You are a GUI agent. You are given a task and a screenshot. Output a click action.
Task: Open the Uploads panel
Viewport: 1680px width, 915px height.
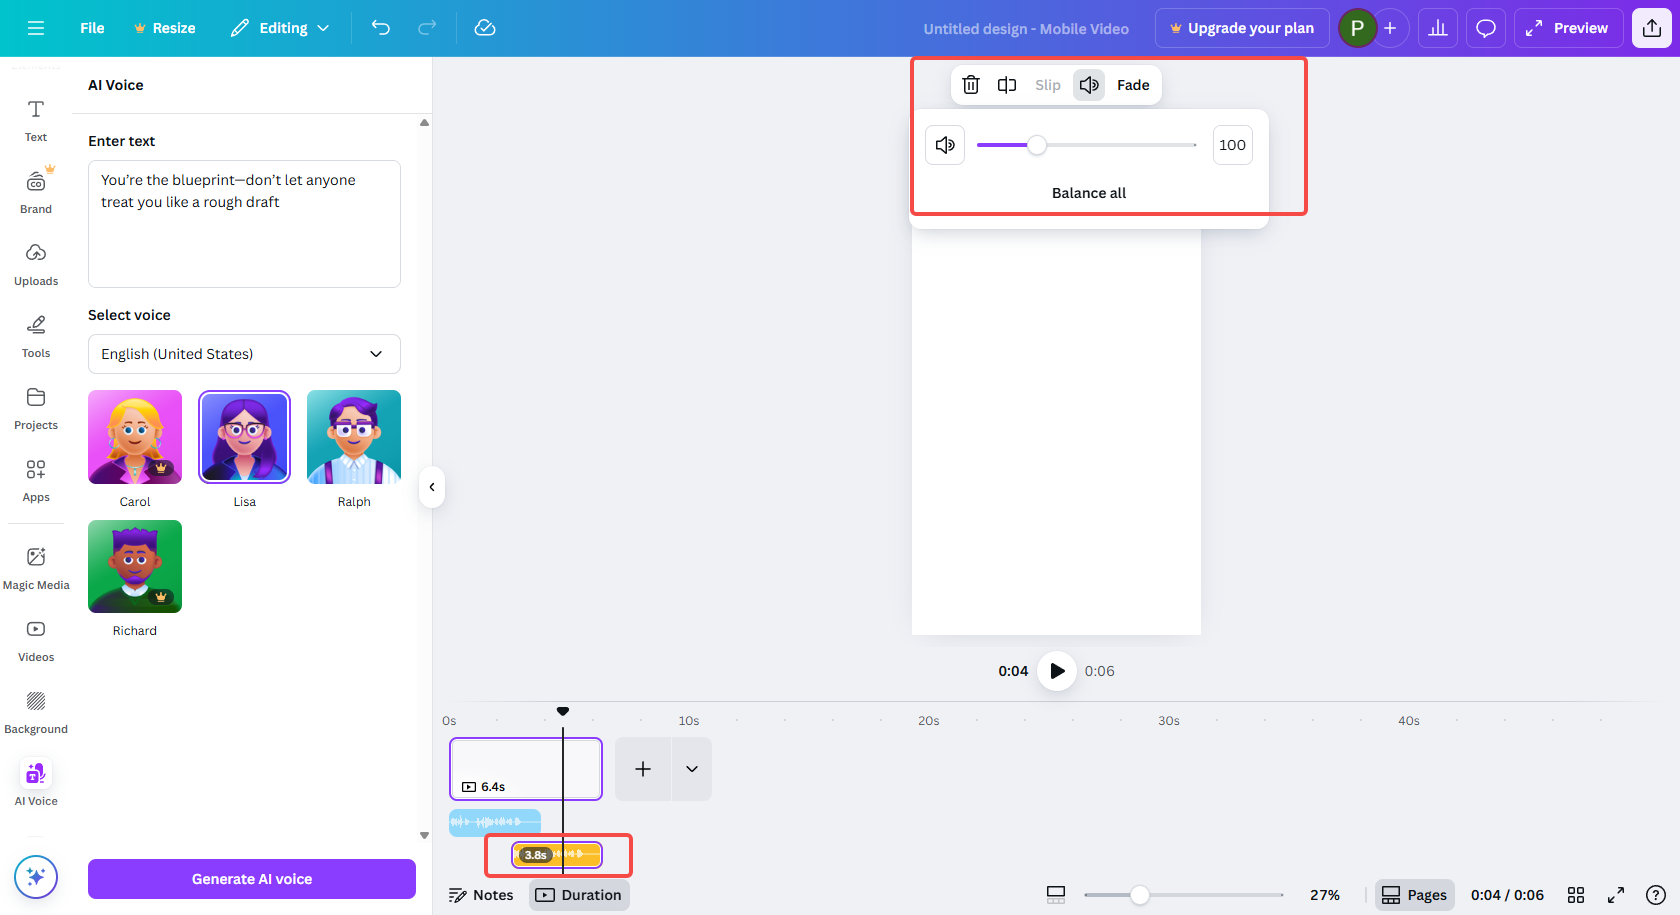pos(35,263)
